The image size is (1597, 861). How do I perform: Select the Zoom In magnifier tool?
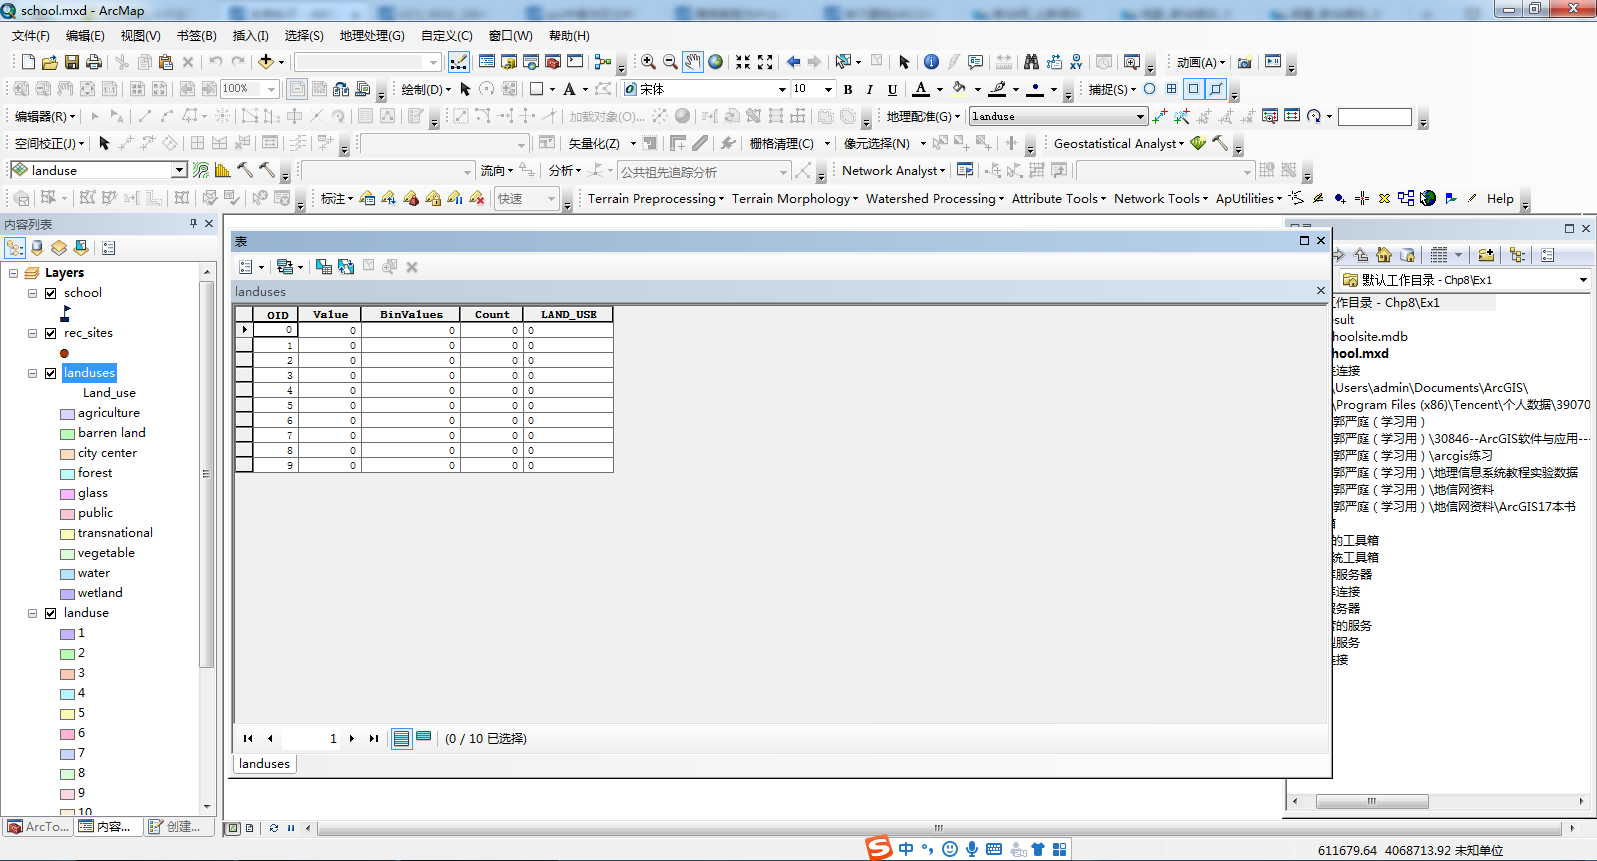tap(648, 62)
